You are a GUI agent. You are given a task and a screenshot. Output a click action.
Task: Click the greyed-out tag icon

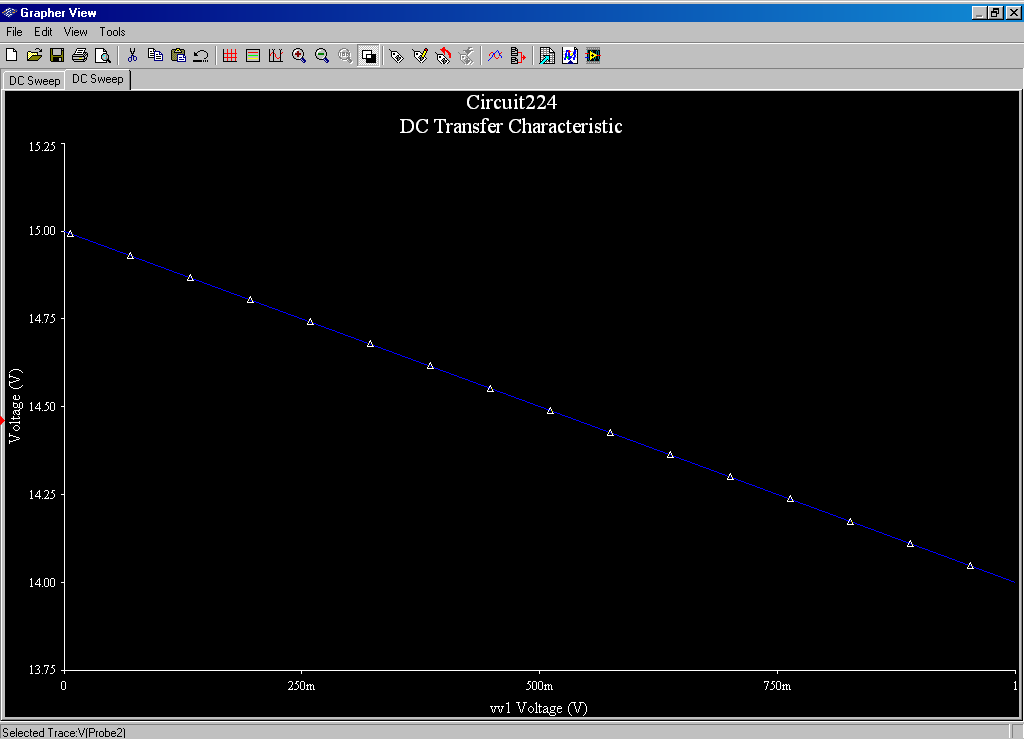pyautogui.click(x=466, y=55)
